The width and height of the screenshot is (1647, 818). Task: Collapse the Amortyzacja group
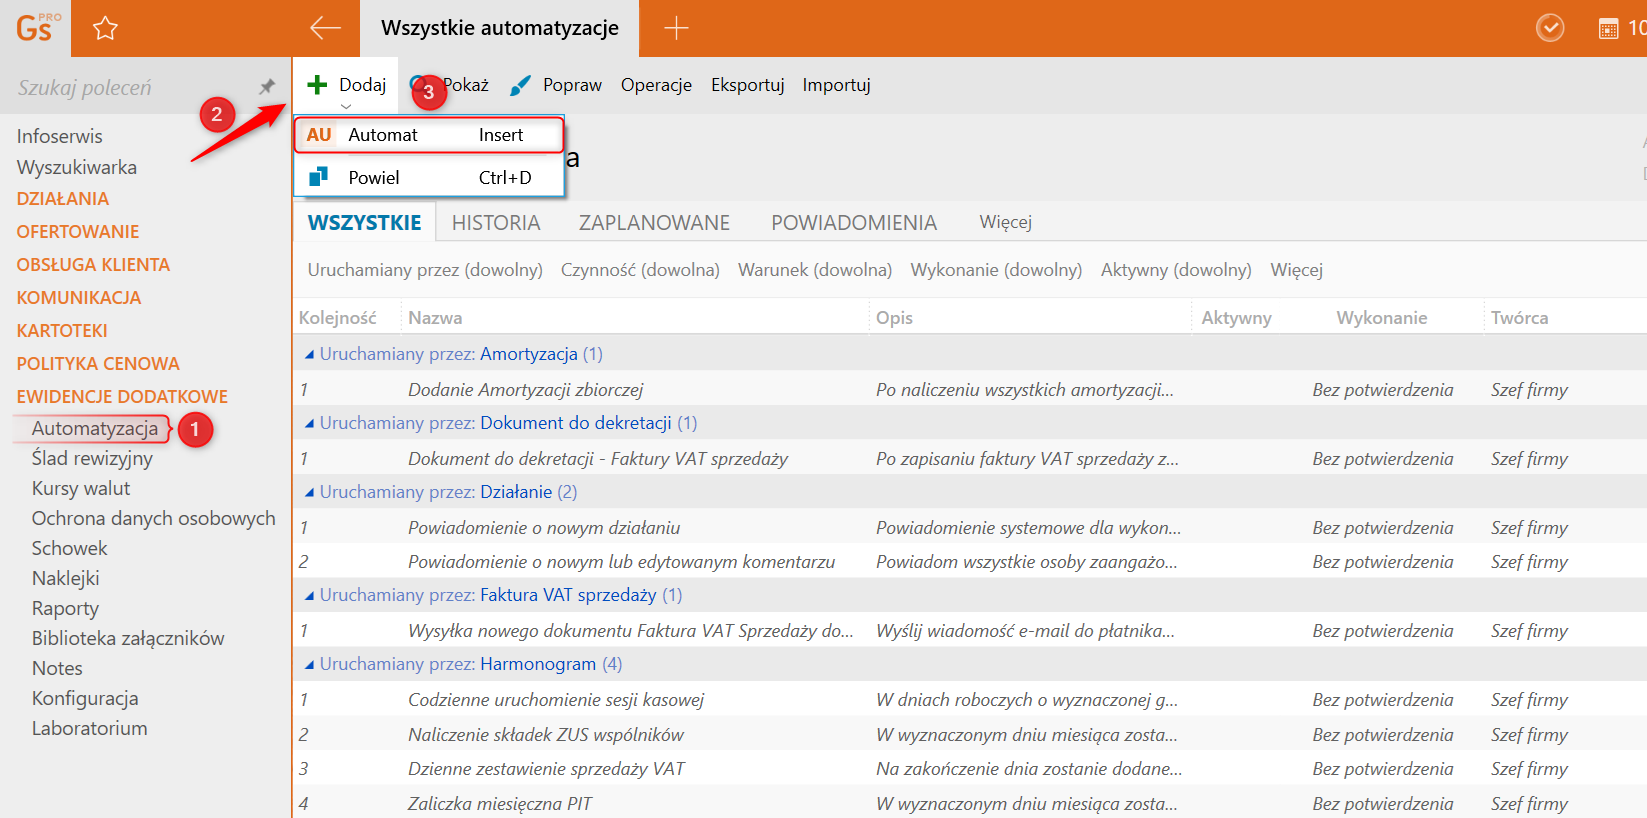point(309,354)
